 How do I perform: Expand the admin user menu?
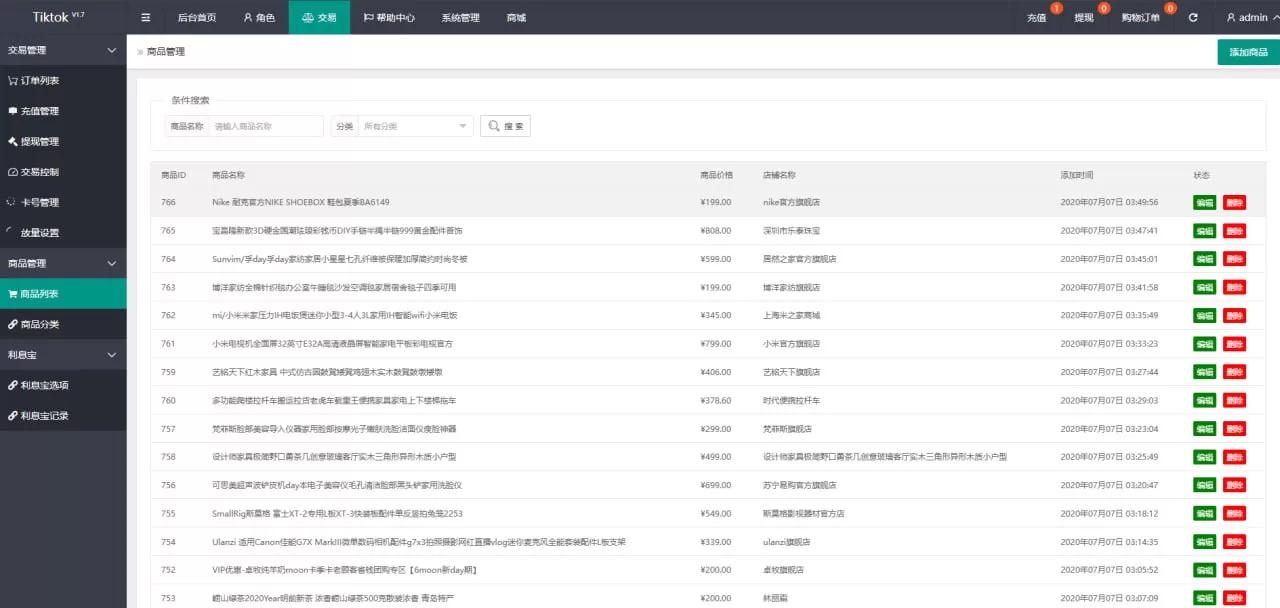(1252, 17)
